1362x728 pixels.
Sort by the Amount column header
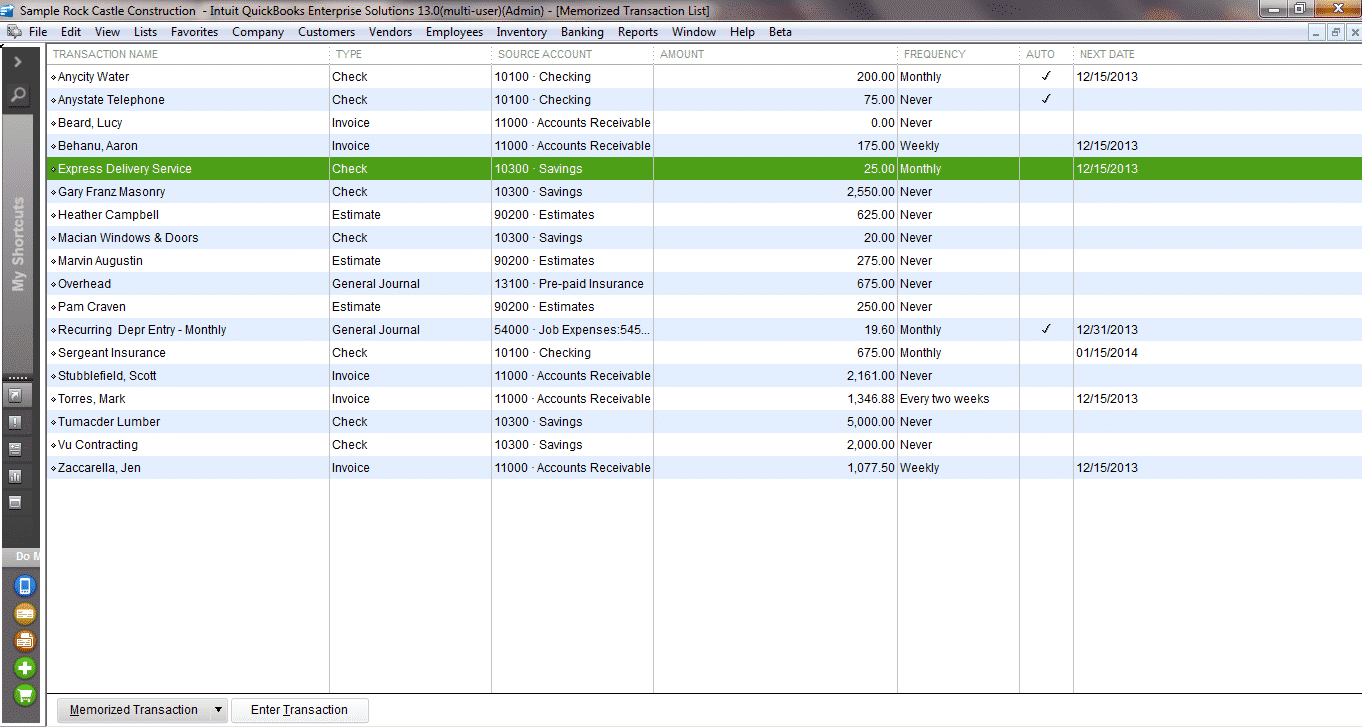pyautogui.click(x=775, y=54)
